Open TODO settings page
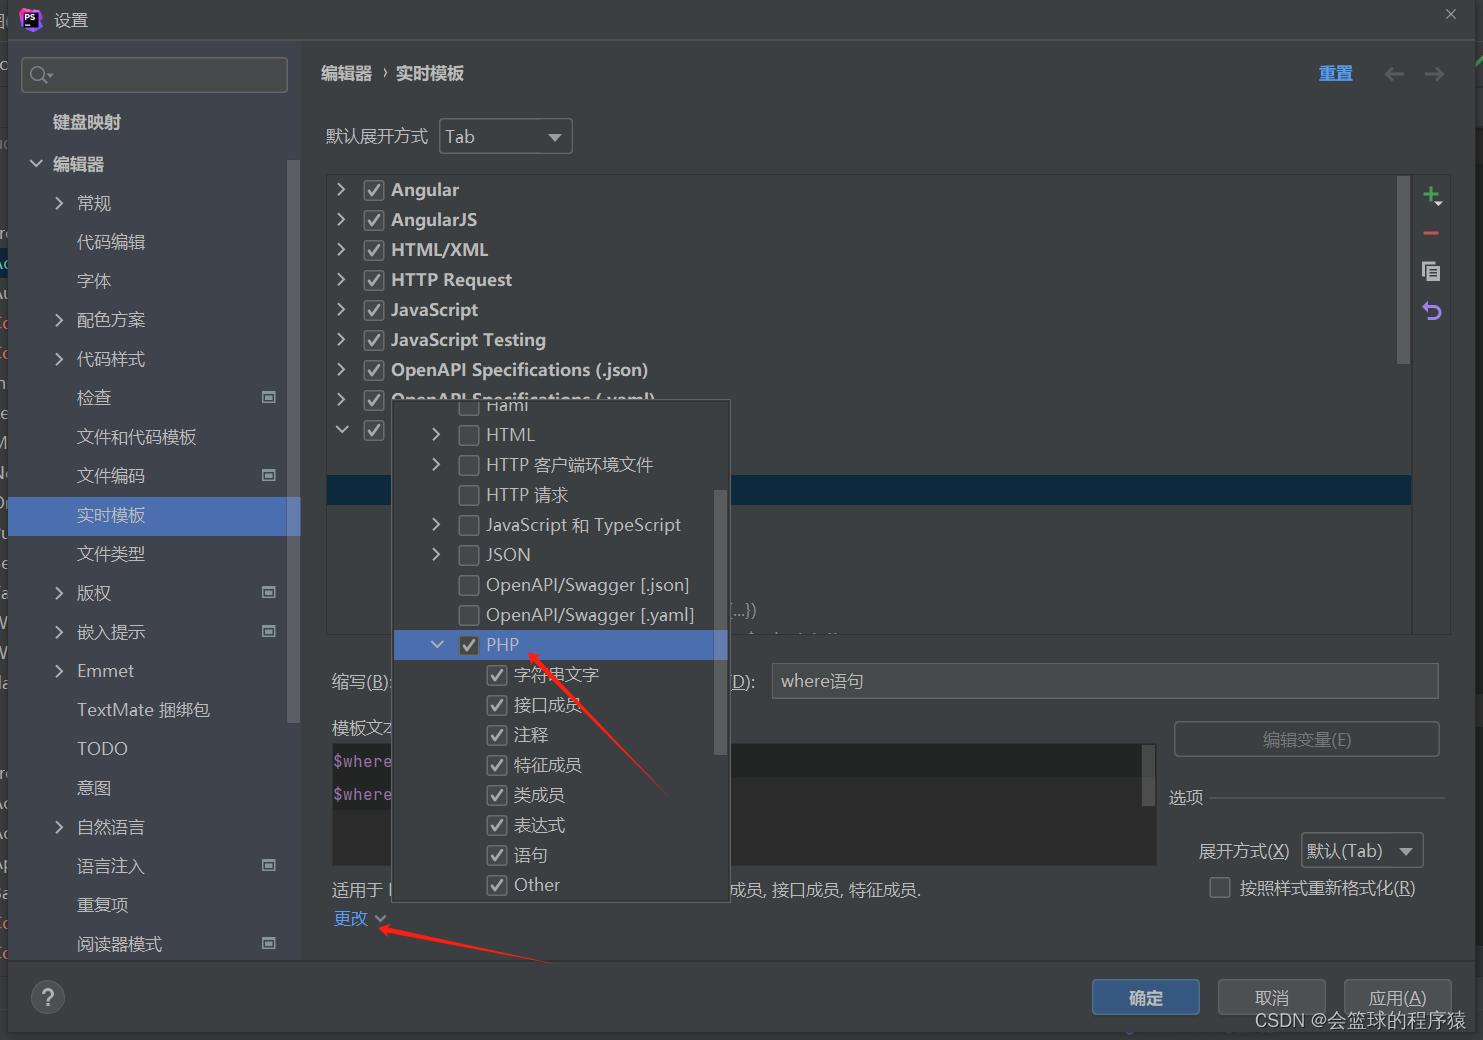 (x=102, y=749)
